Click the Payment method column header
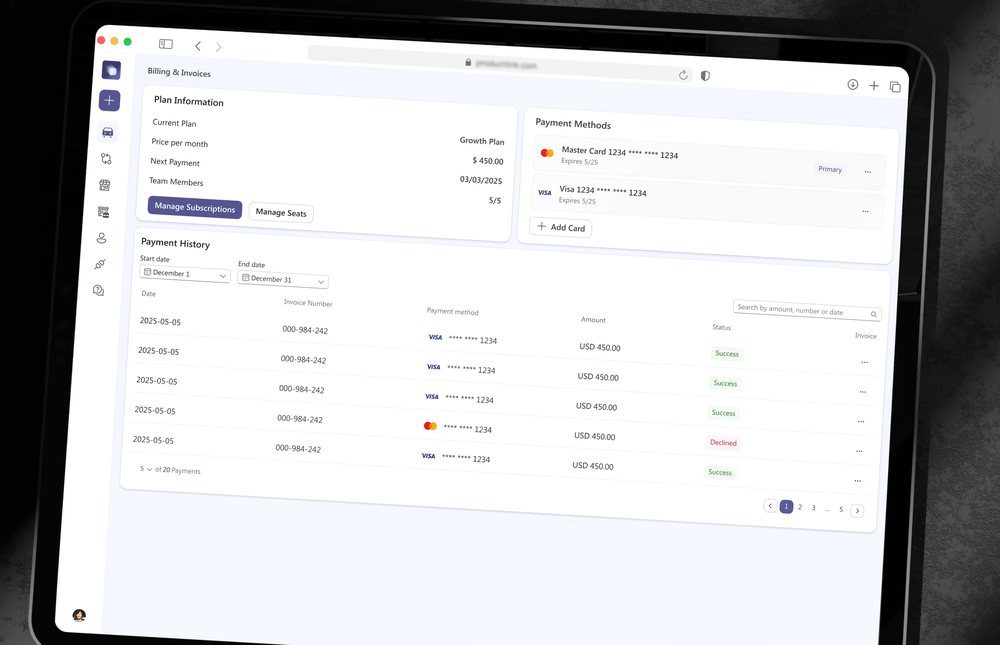Viewport: 1000px width, 645px height. pyautogui.click(x=453, y=311)
